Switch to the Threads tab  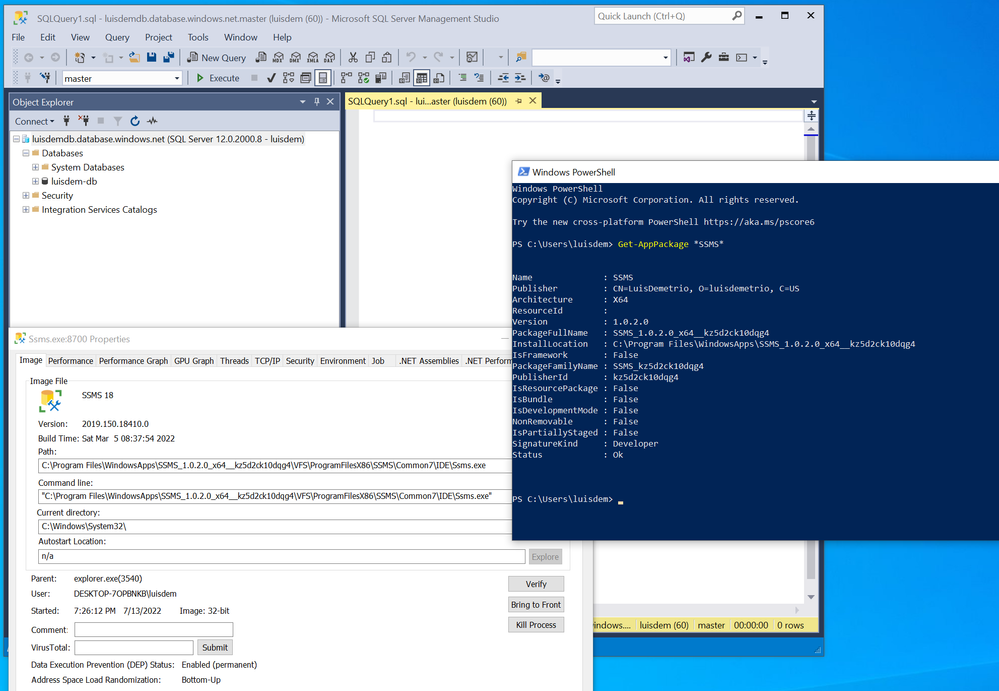(234, 361)
